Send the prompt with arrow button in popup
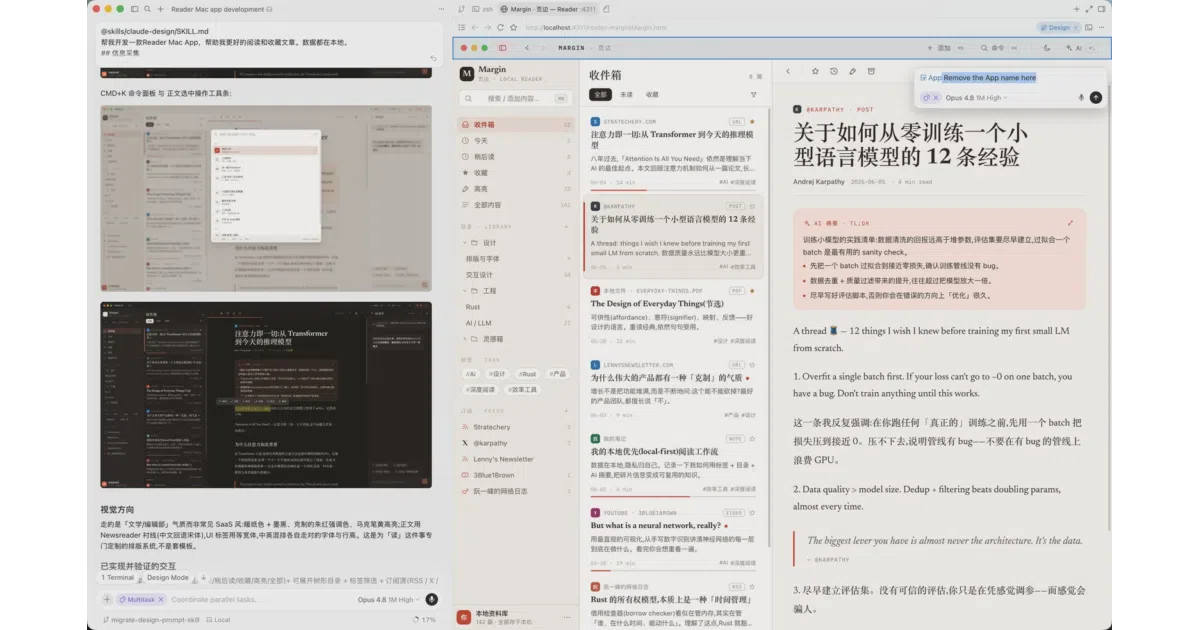The width and height of the screenshot is (1200, 630). point(1096,98)
